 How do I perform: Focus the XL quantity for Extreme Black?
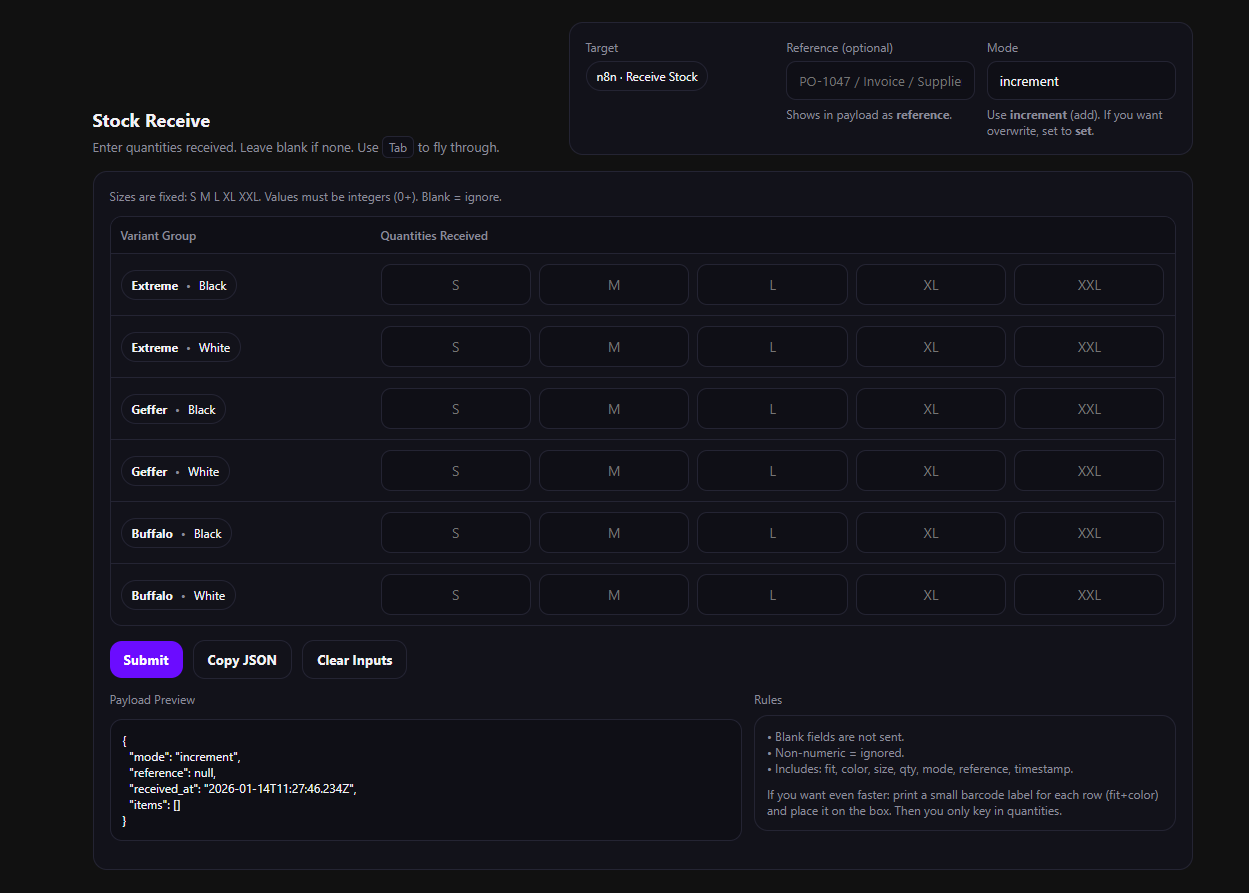(x=931, y=285)
